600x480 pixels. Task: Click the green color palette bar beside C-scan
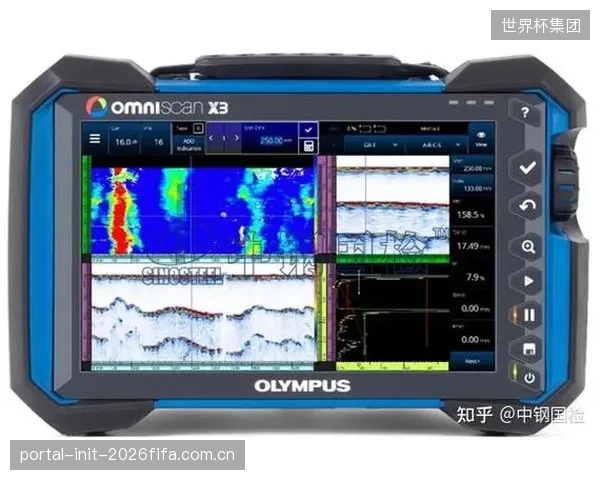(x=87, y=205)
